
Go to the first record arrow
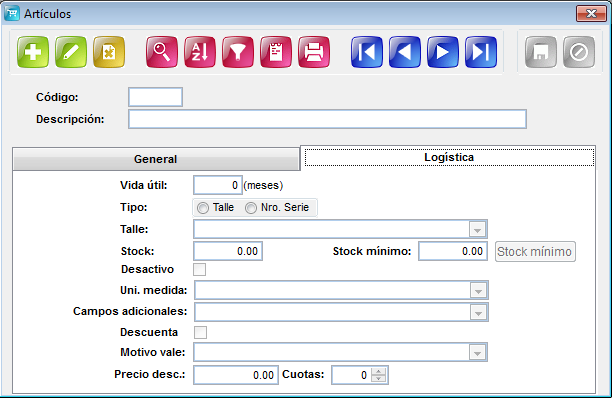pos(366,52)
